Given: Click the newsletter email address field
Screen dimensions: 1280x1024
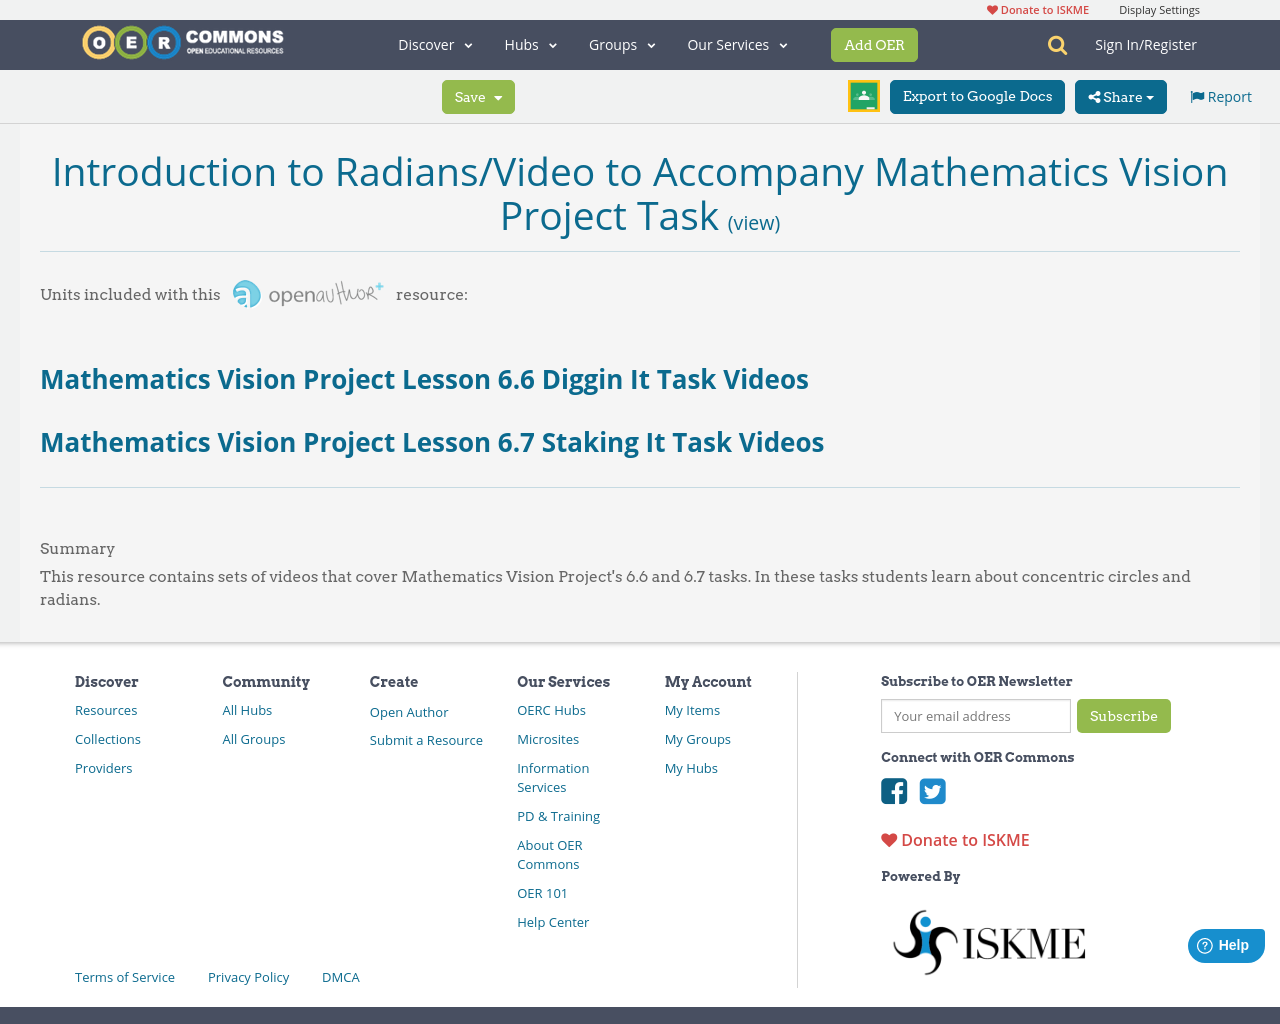Looking at the screenshot, I should pyautogui.click(x=975, y=716).
